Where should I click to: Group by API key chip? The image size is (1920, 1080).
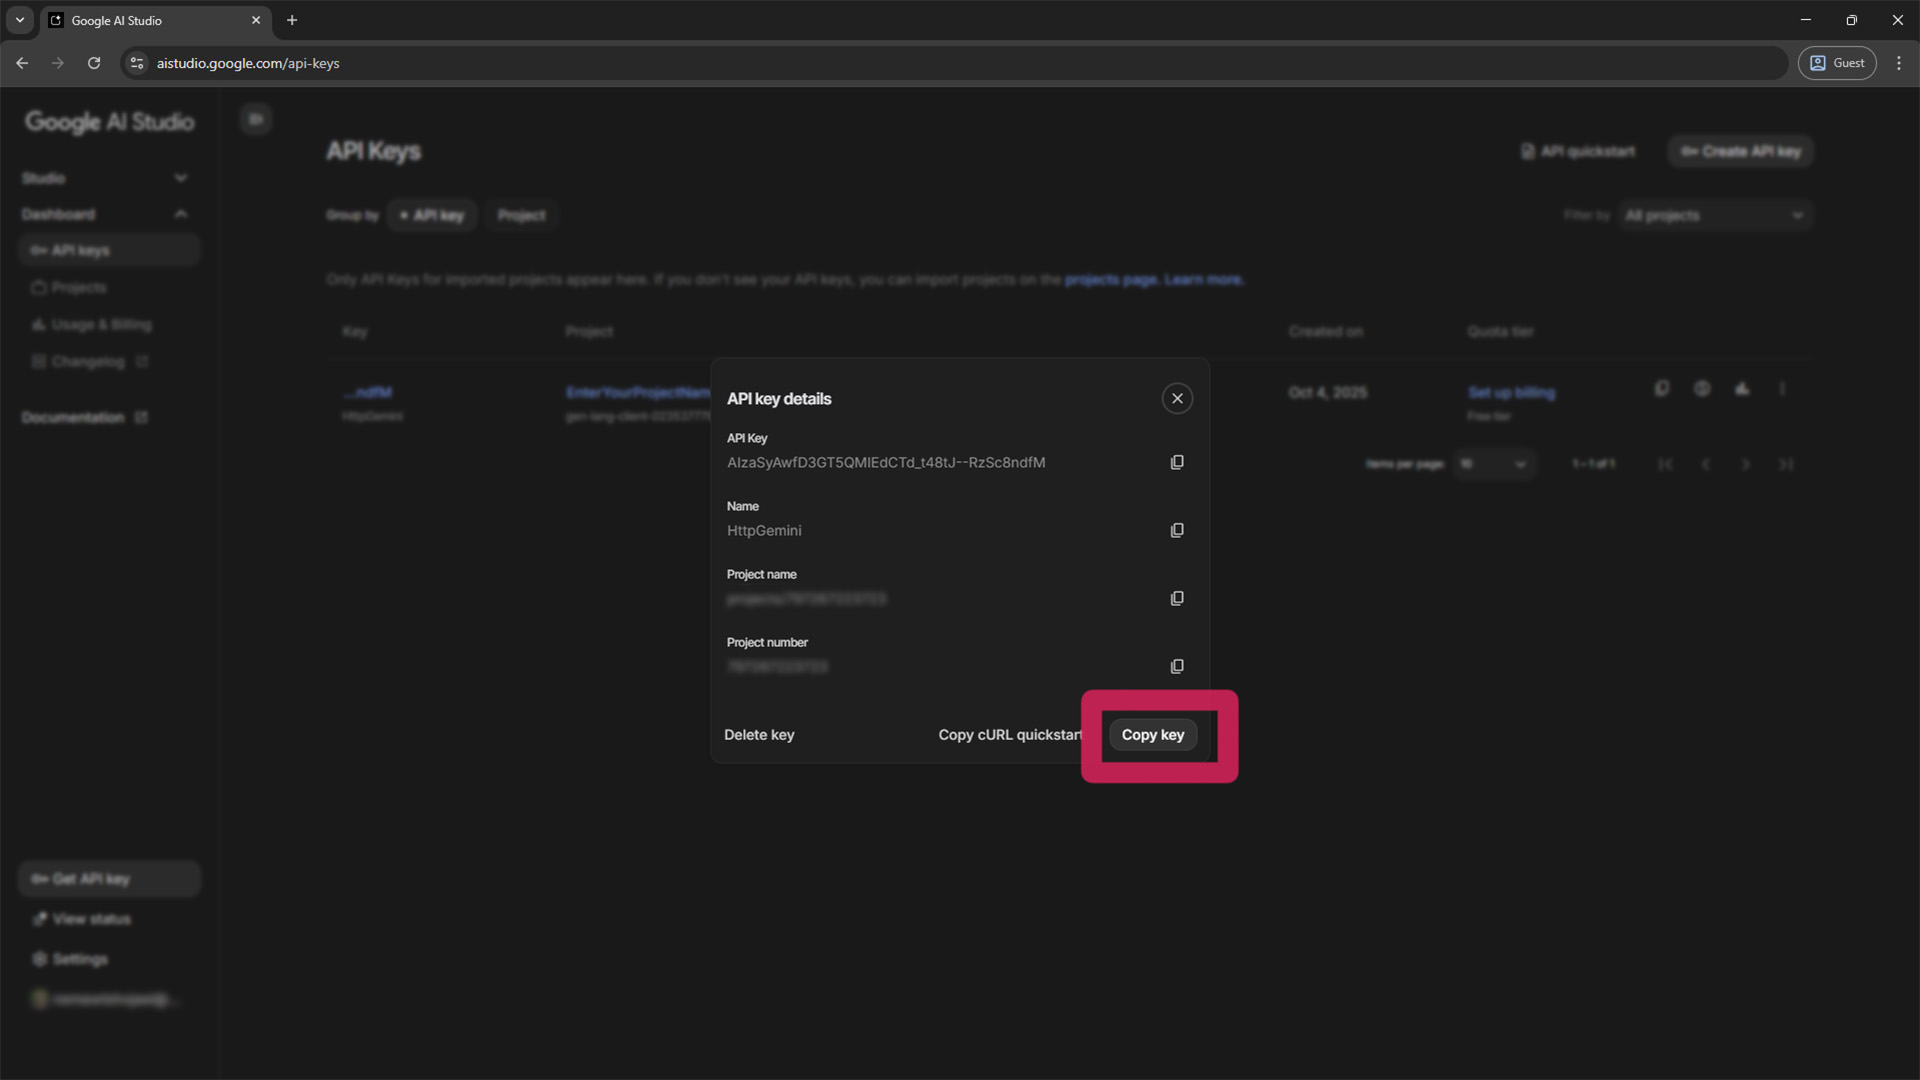click(432, 215)
